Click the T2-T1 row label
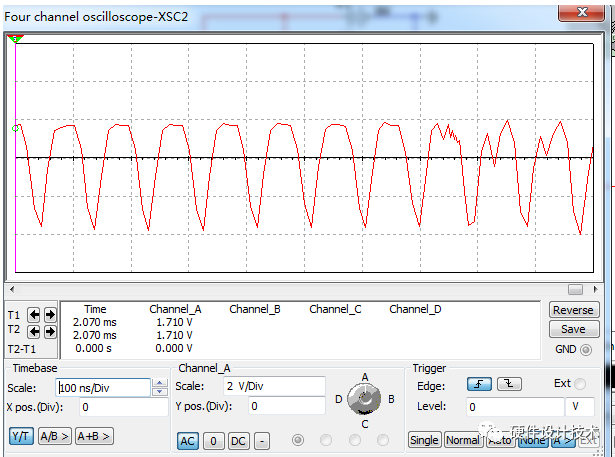Image resolution: width=615 pixels, height=457 pixels. [22, 349]
